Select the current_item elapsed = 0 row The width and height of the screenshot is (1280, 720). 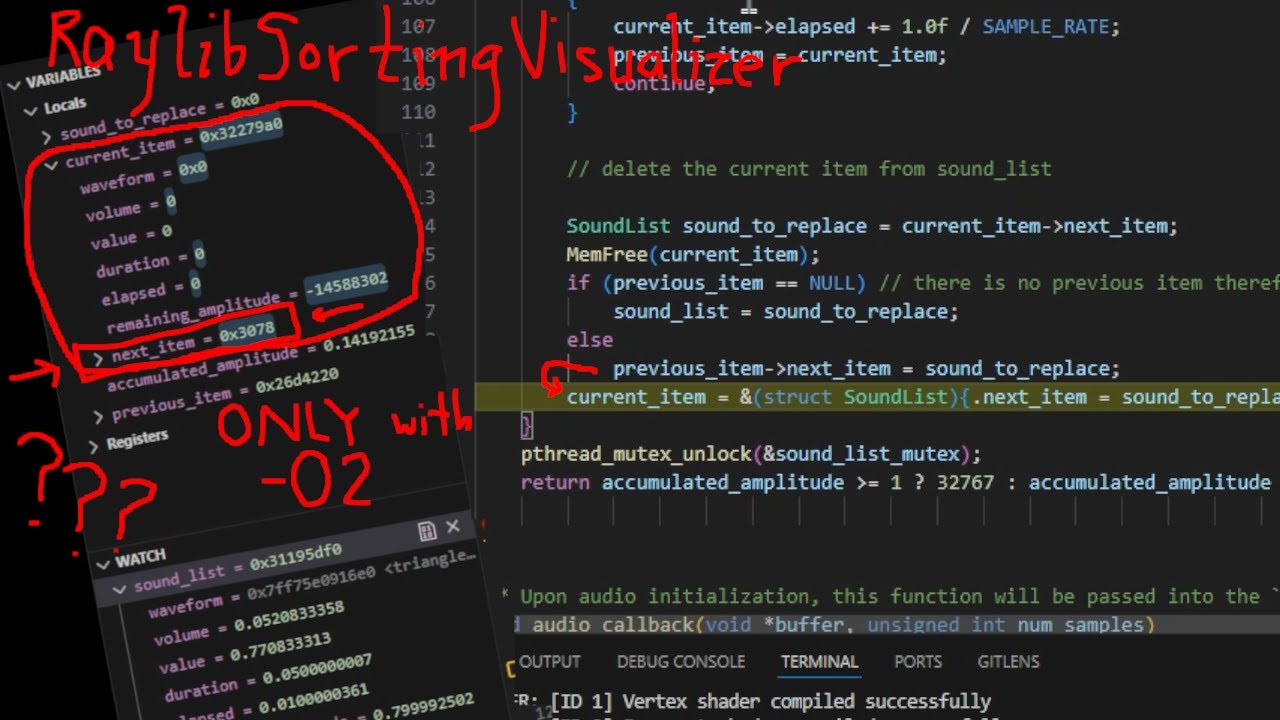point(151,290)
